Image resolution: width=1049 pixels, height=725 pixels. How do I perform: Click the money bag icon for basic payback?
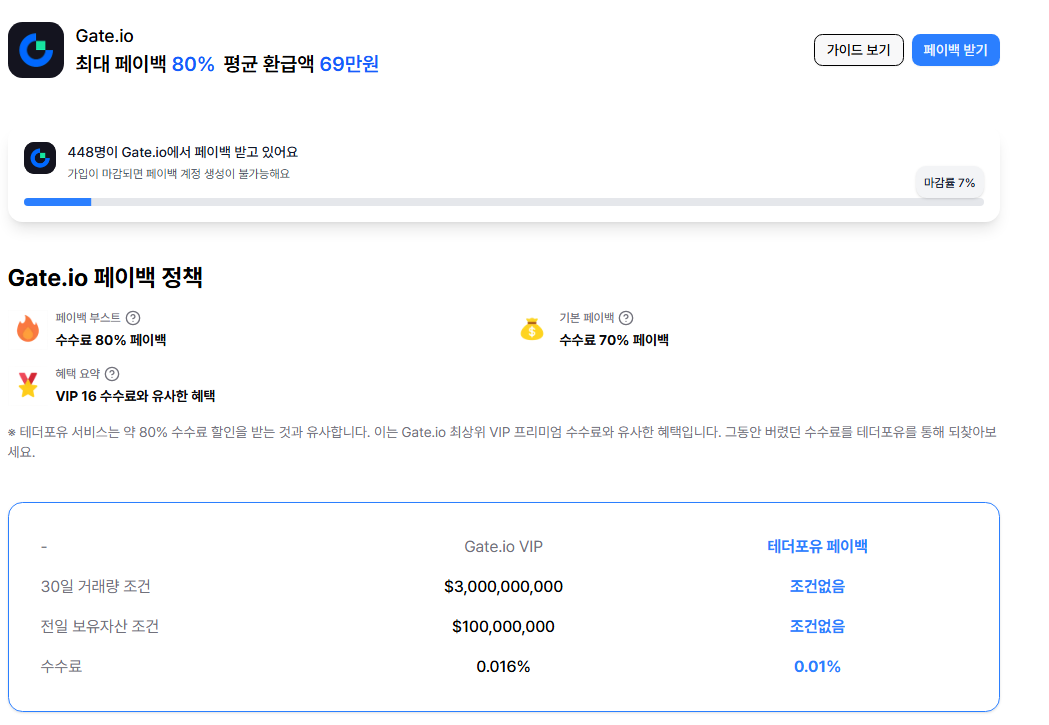(x=532, y=328)
